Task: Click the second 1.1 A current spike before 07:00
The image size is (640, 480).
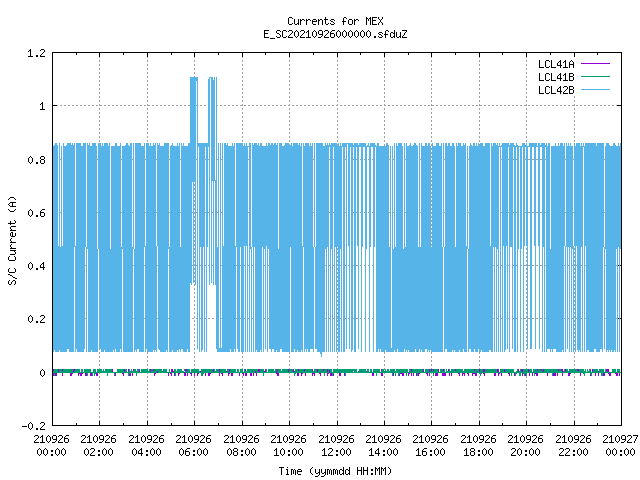Action: pyautogui.click(x=213, y=109)
